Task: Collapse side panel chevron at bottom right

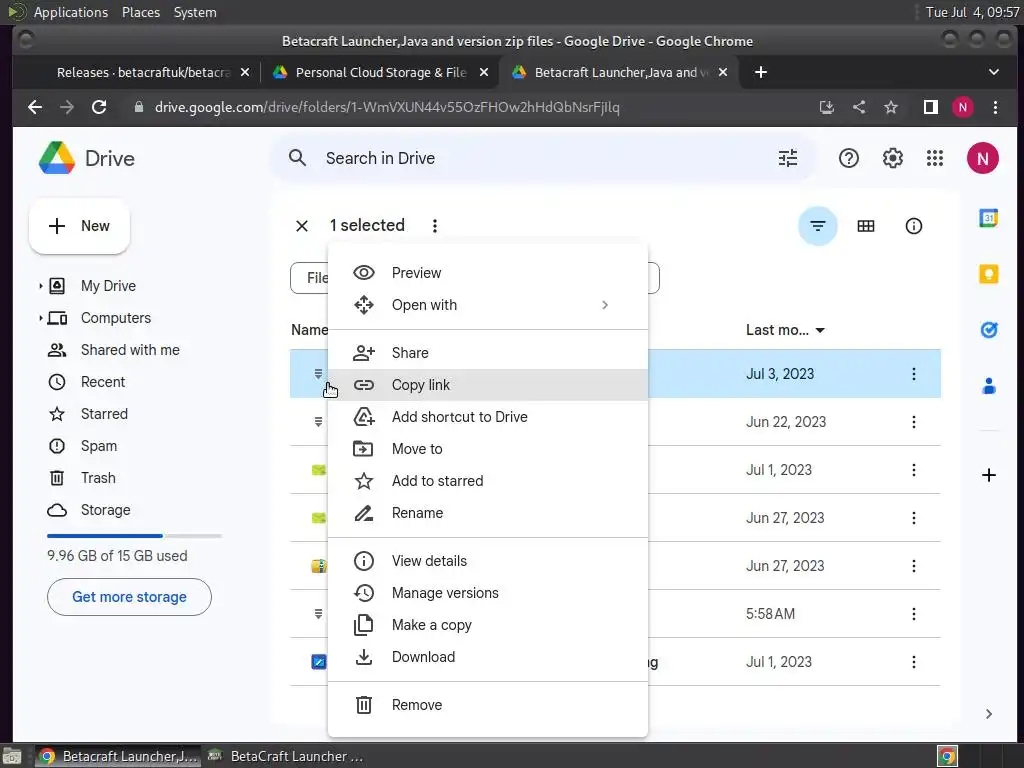Action: click(x=989, y=714)
